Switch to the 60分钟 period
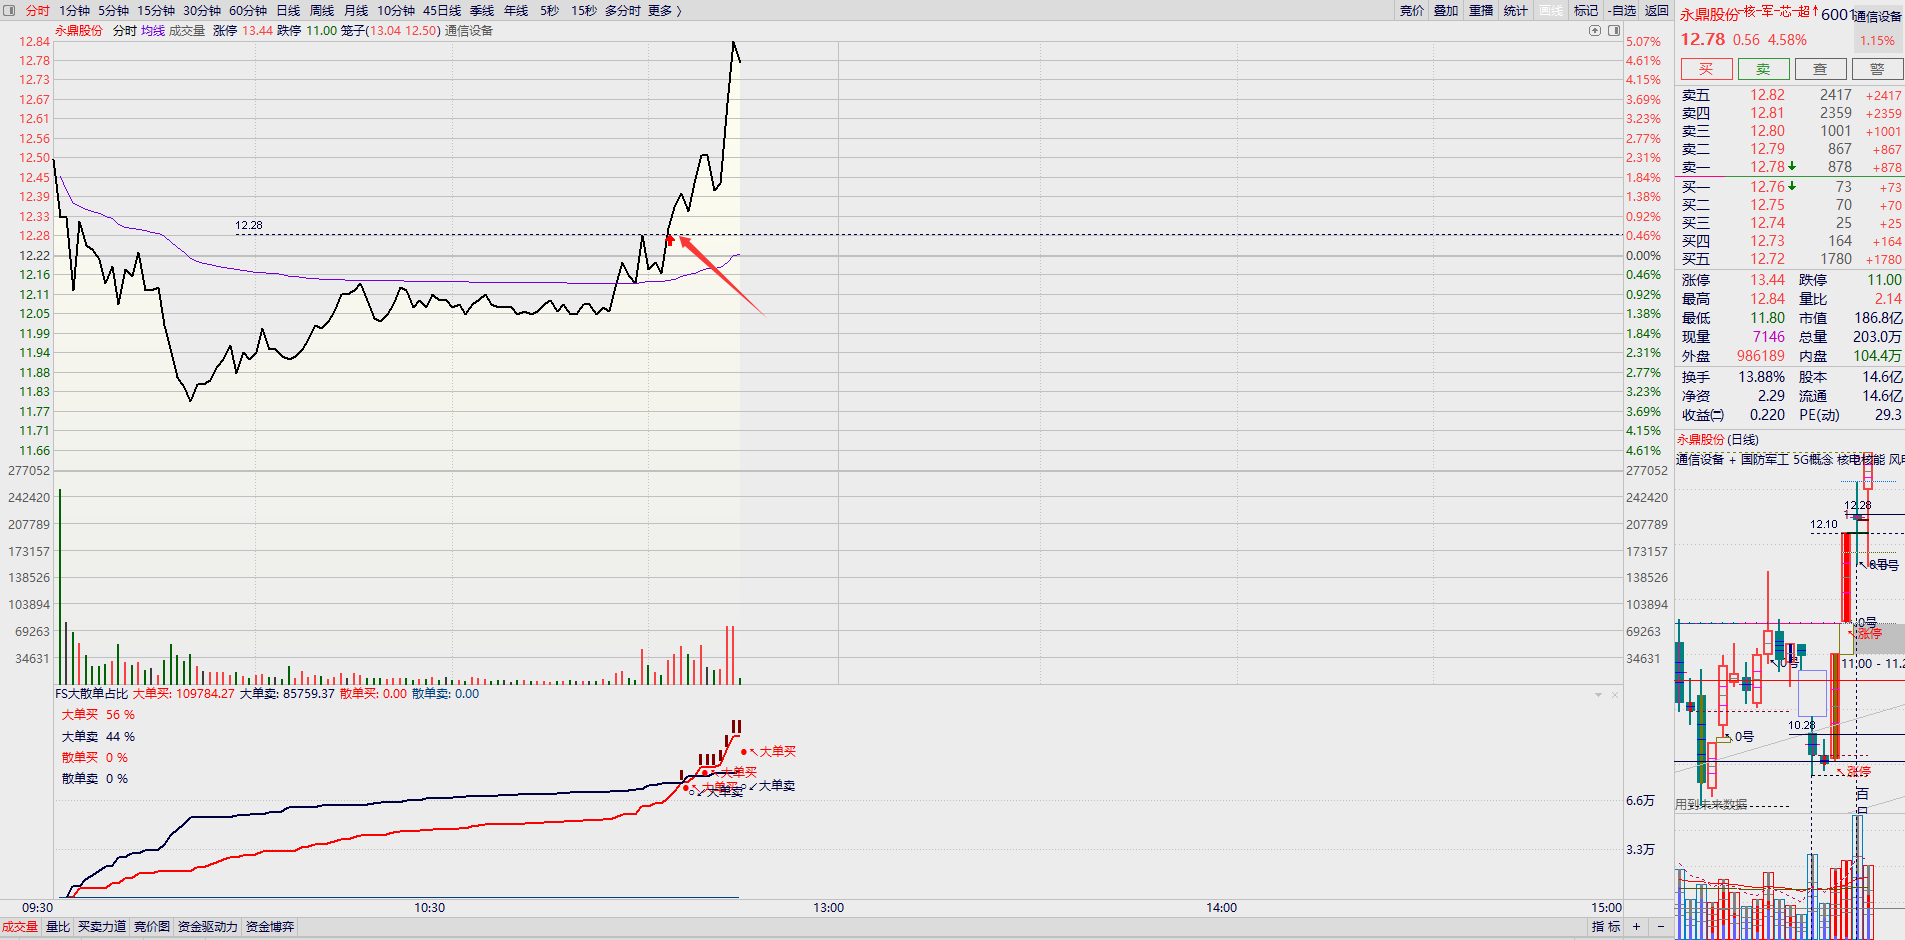The width and height of the screenshot is (1905, 940). point(248,10)
